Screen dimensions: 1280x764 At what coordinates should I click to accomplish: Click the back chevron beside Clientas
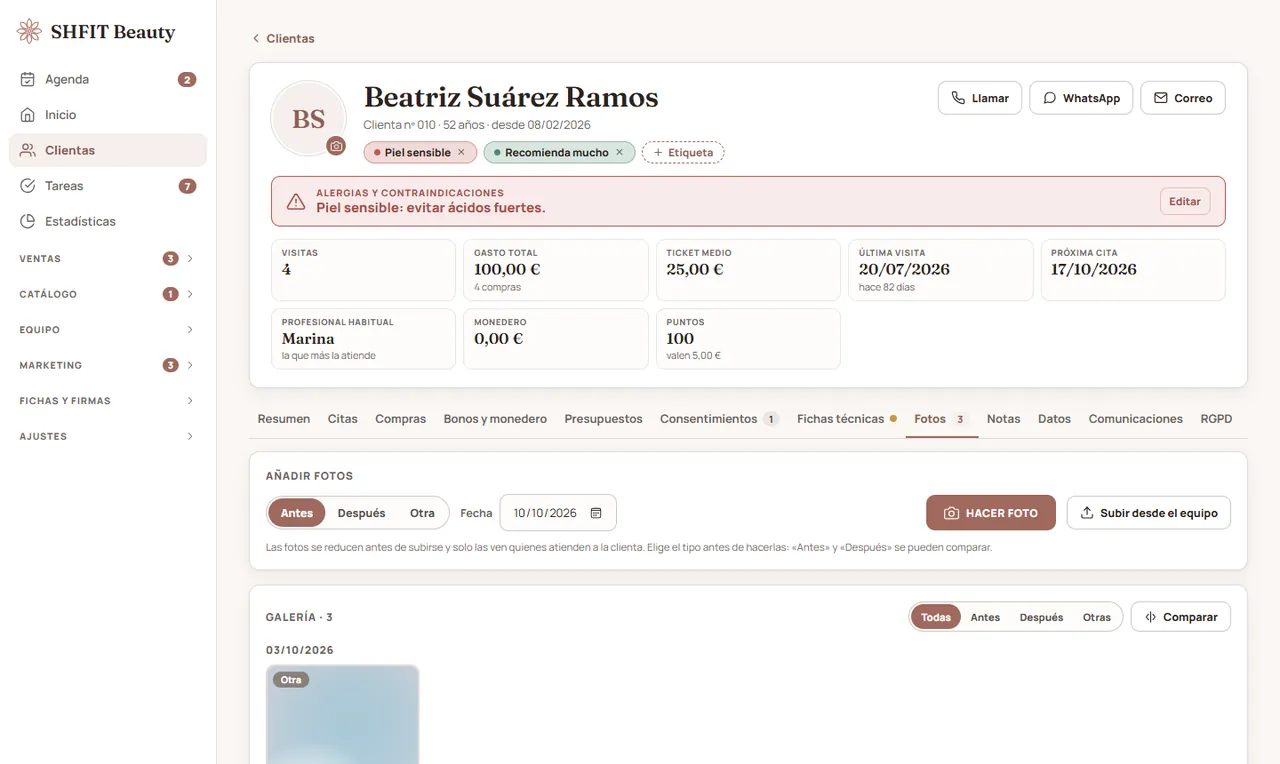[256, 38]
